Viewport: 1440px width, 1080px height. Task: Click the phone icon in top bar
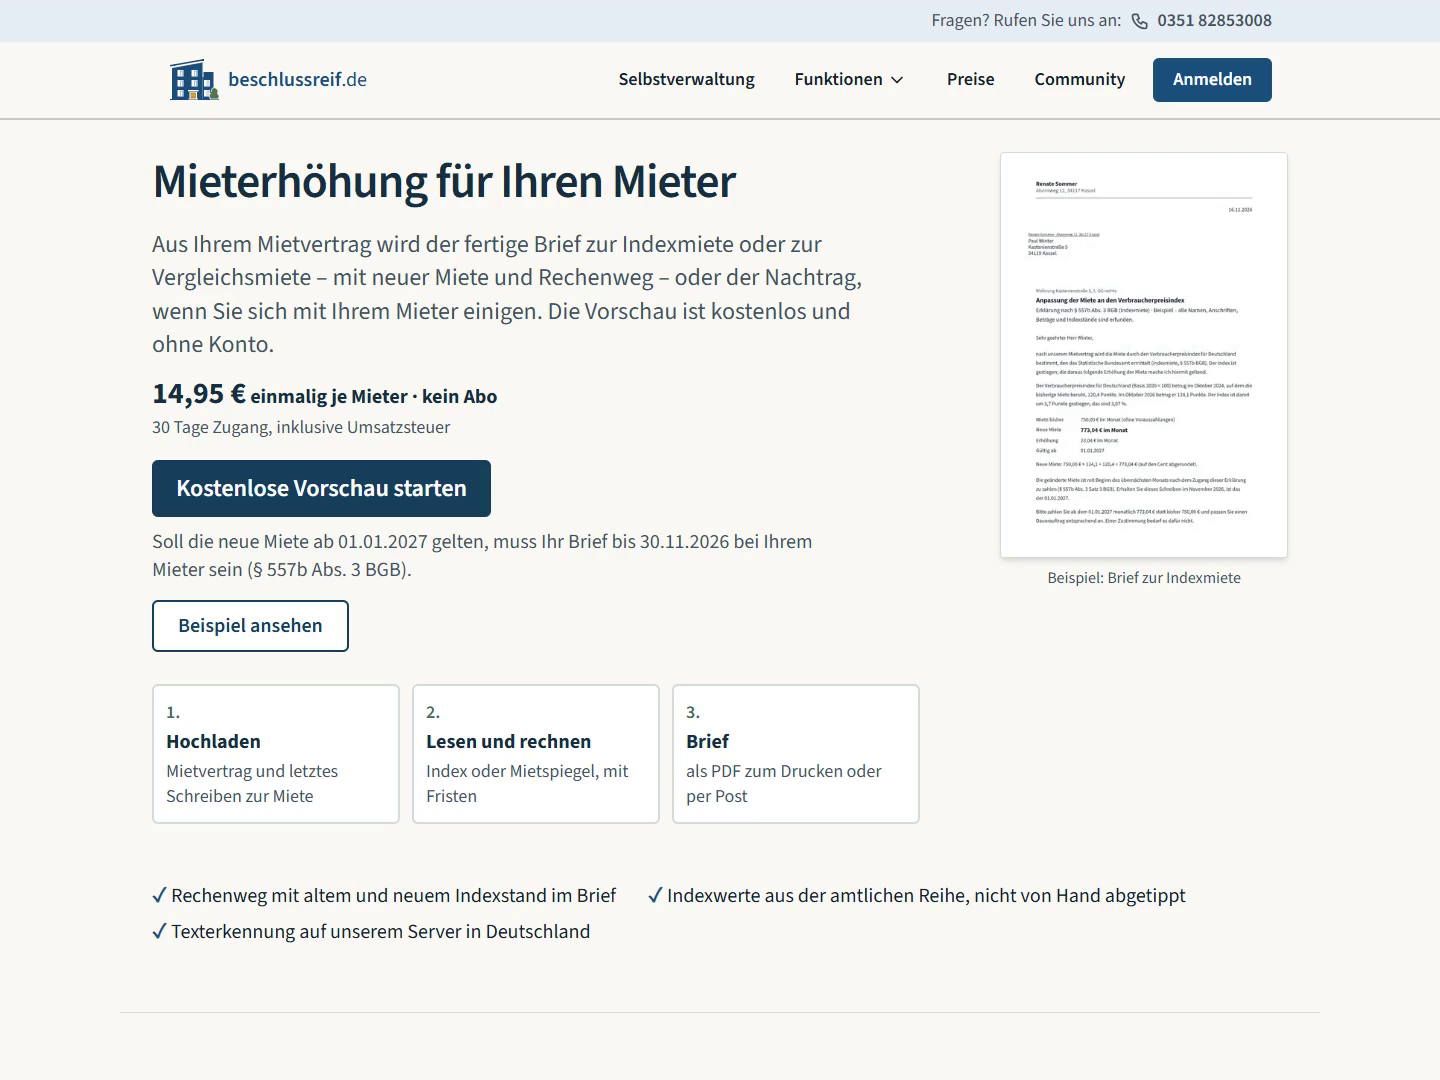point(1139,21)
